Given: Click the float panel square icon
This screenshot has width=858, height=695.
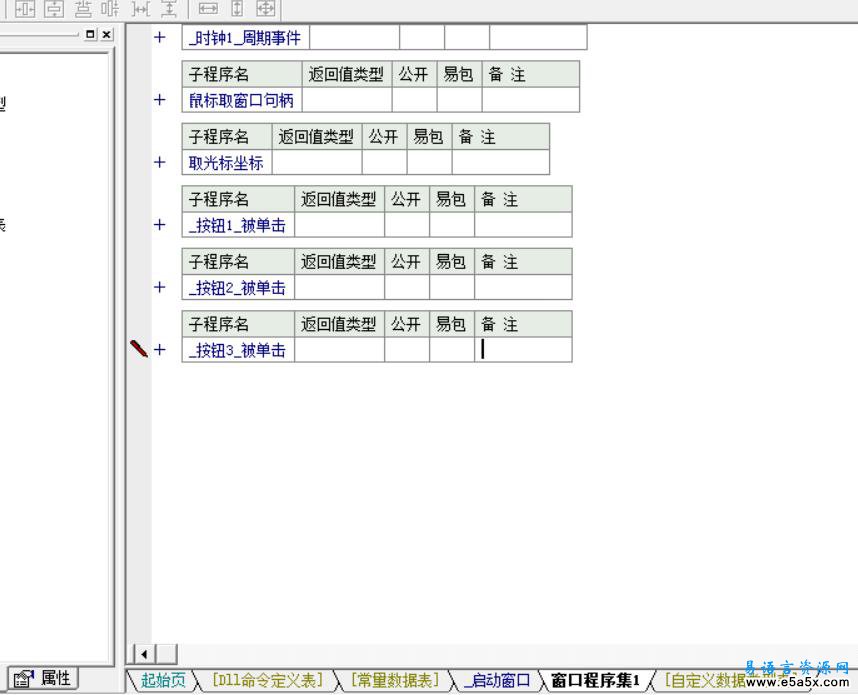Looking at the screenshot, I should pyautogui.click(x=90, y=34).
